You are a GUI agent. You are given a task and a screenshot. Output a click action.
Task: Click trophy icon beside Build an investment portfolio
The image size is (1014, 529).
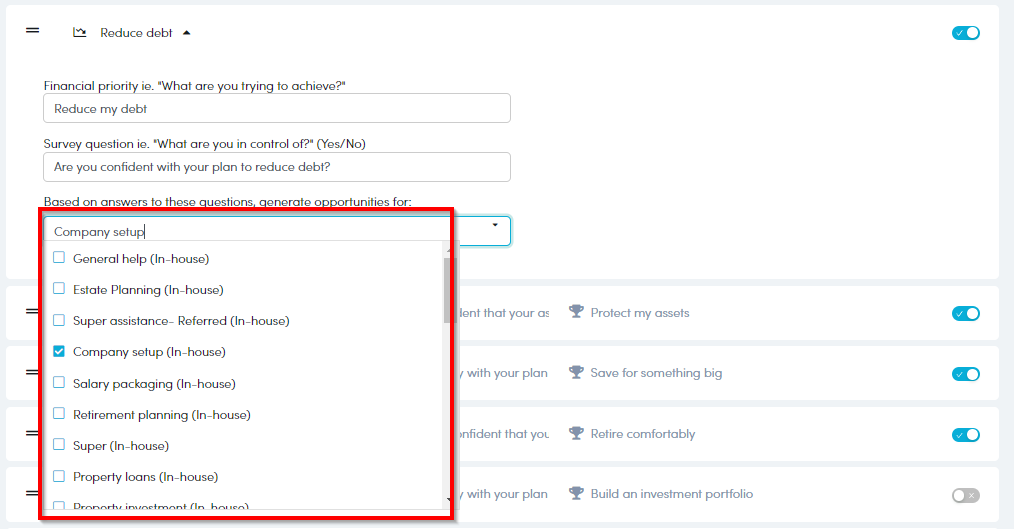(576, 494)
